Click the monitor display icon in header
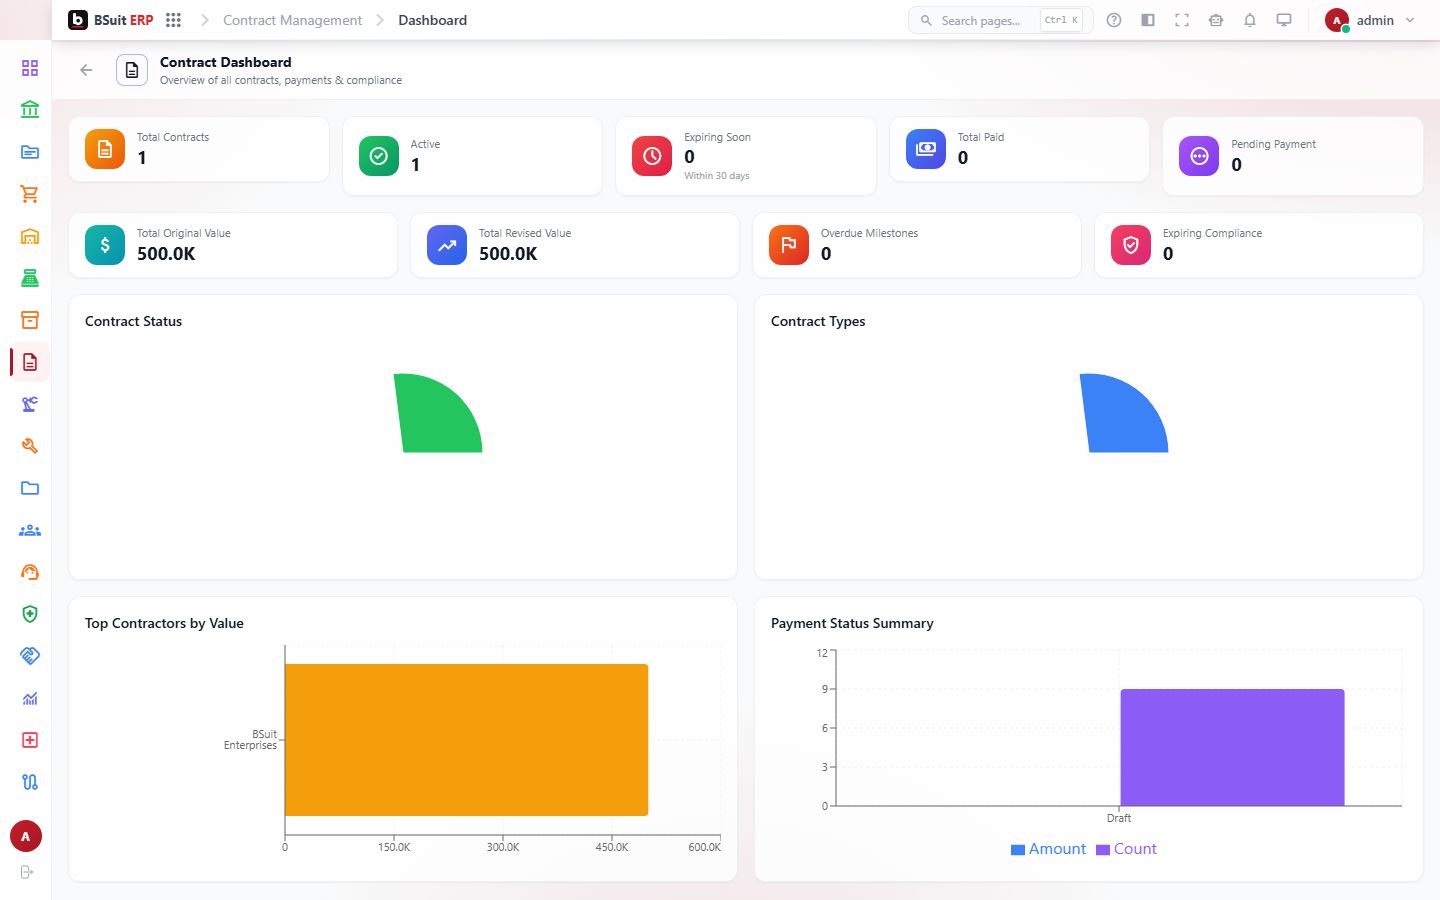This screenshot has width=1440, height=900. click(x=1284, y=20)
